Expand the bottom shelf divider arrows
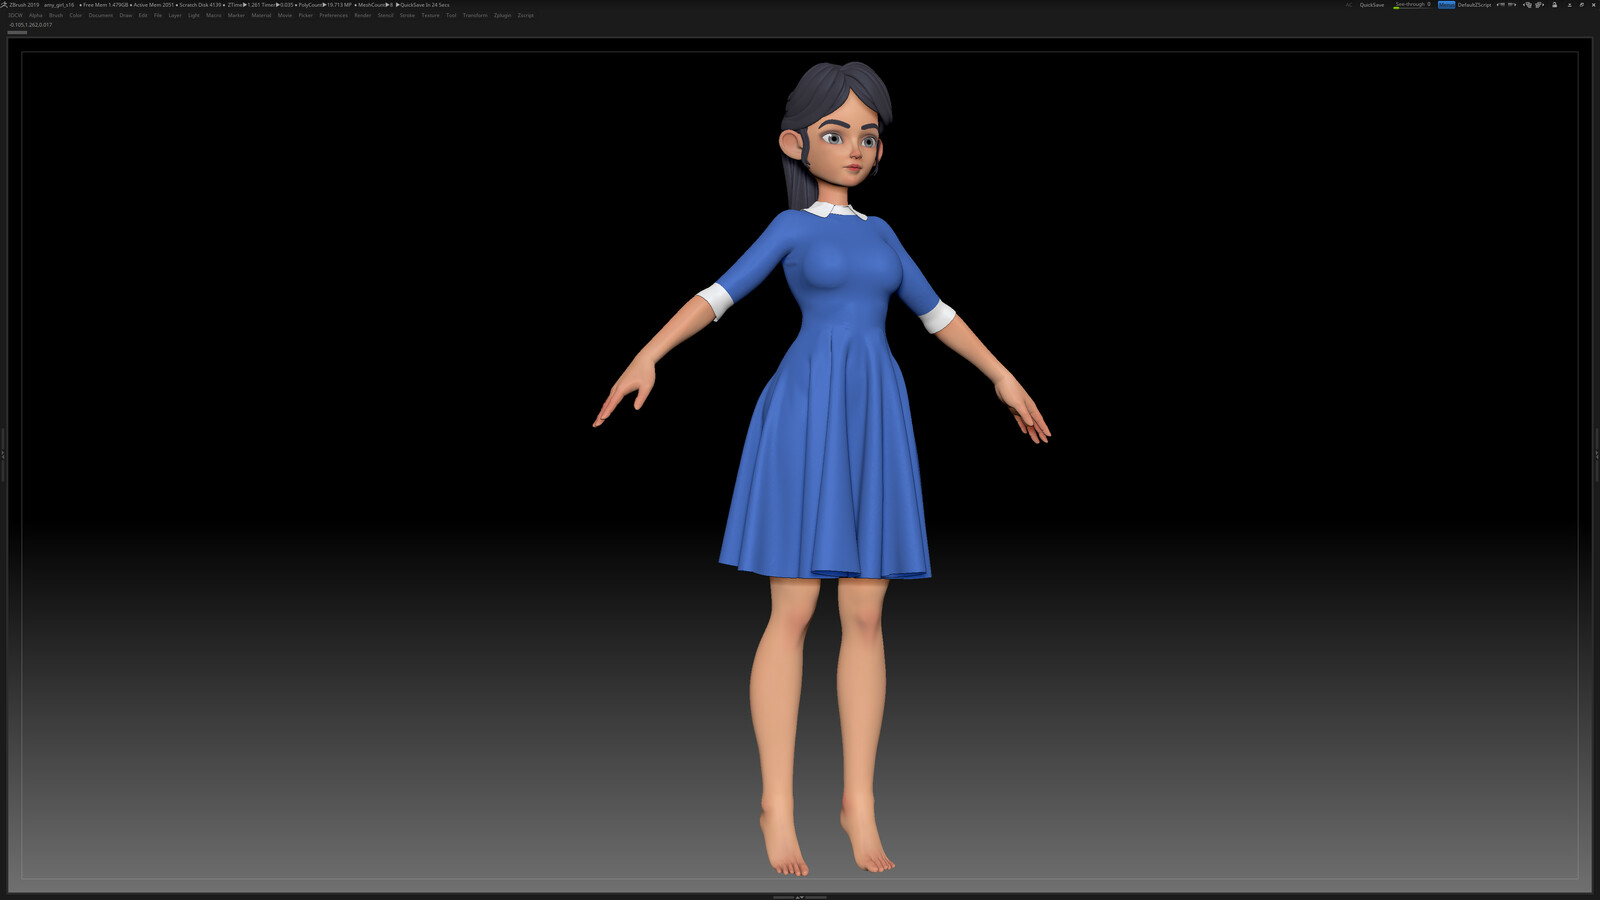The image size is (1600, 900). point(799,897)
